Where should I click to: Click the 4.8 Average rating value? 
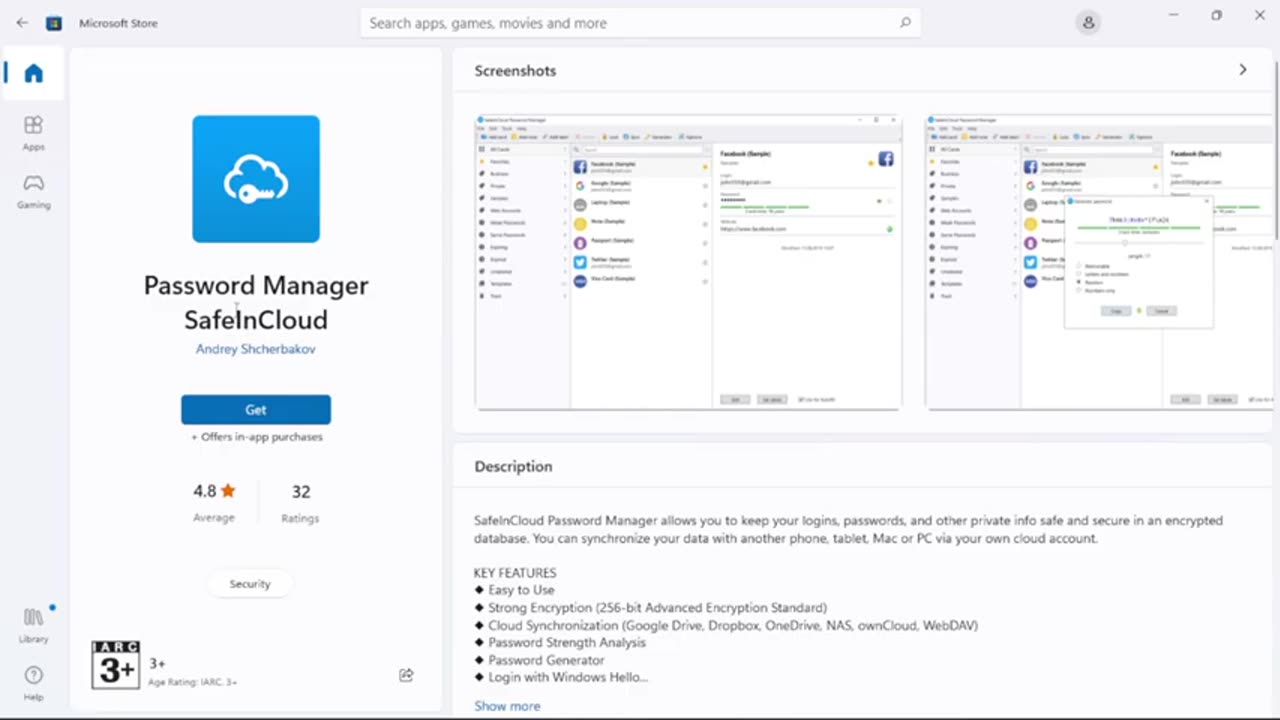coord(204,491)
